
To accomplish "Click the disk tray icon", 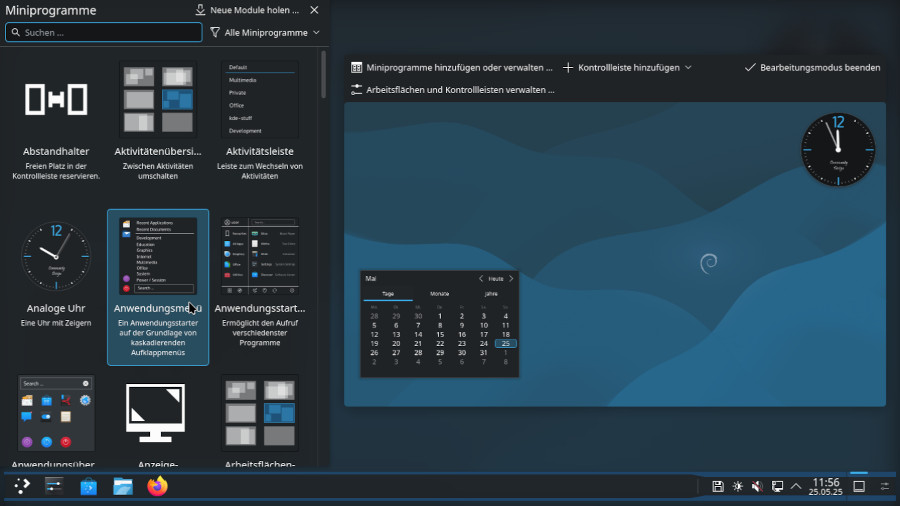I will 717,486.
